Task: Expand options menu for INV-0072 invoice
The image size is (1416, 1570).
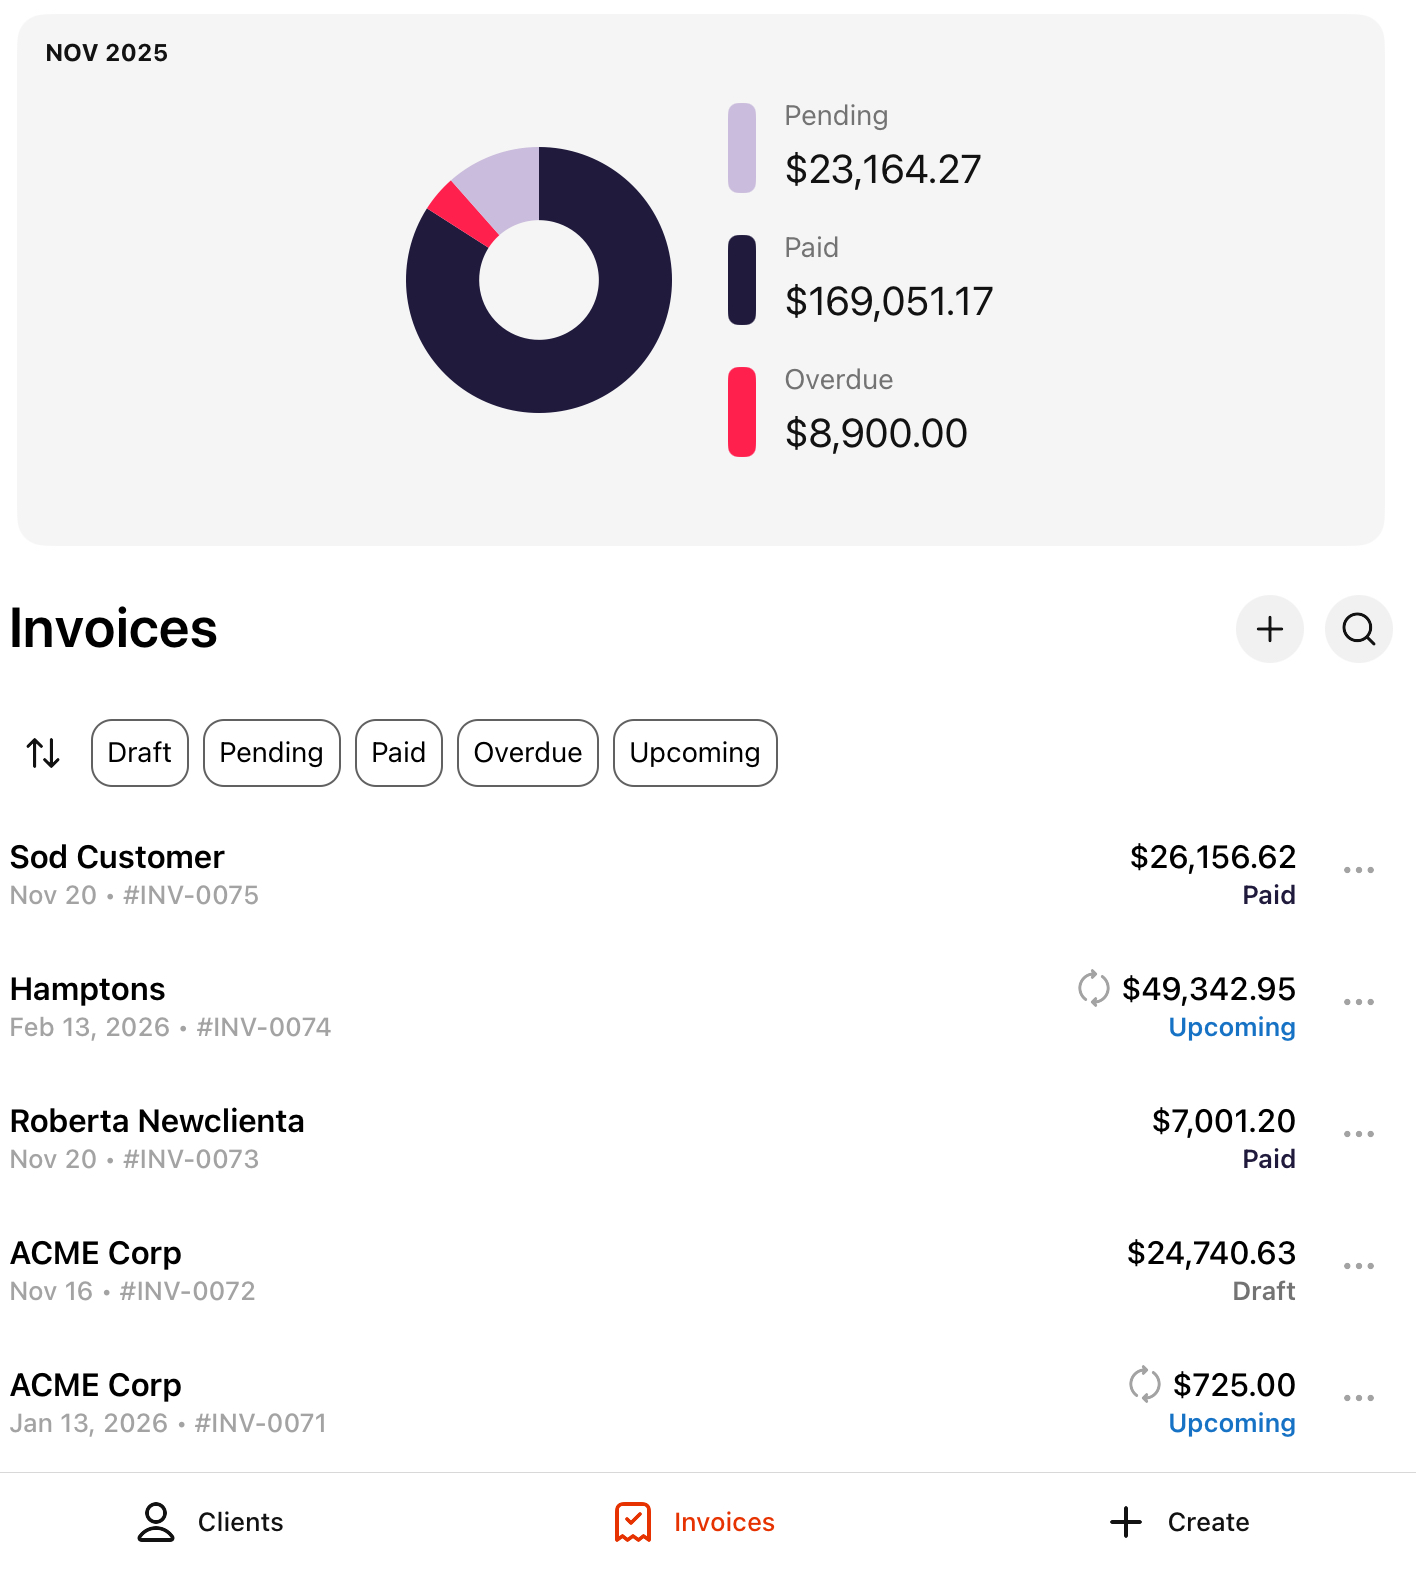Action: [x=1358, y=1266]
